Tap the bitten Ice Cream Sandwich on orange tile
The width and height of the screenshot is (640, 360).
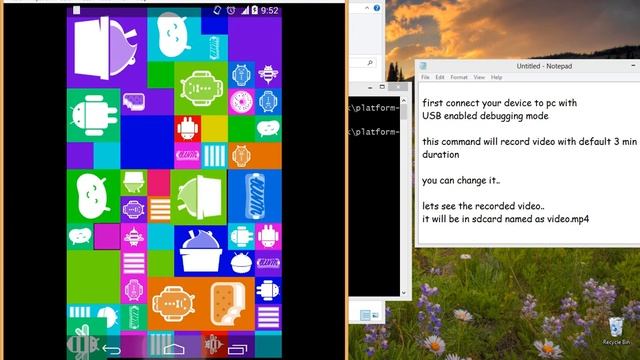coord(228,304)
